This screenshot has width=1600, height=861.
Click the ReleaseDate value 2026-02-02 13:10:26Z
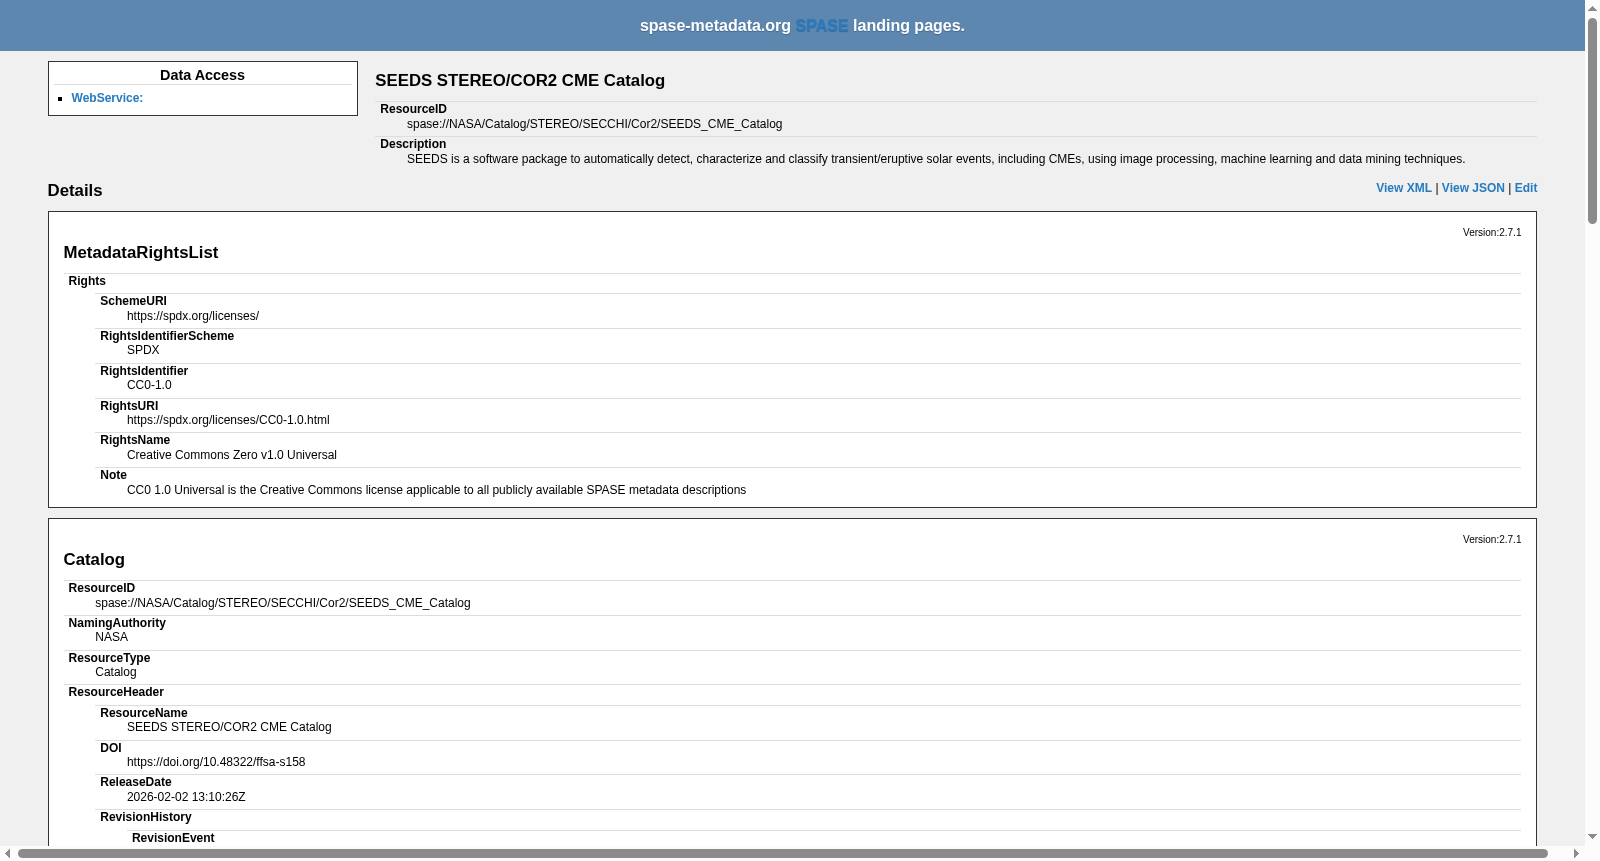(x=186, y=797)
